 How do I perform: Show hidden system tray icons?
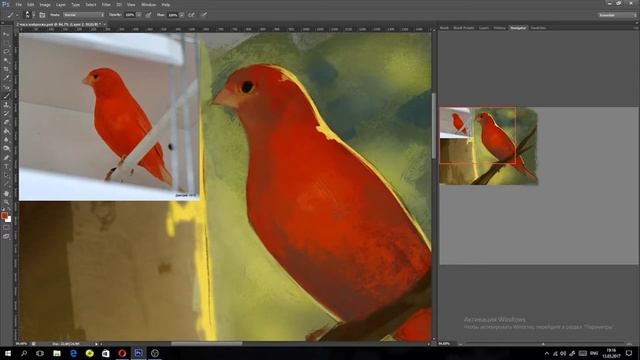pyautogui.click(x=547, y=353)
